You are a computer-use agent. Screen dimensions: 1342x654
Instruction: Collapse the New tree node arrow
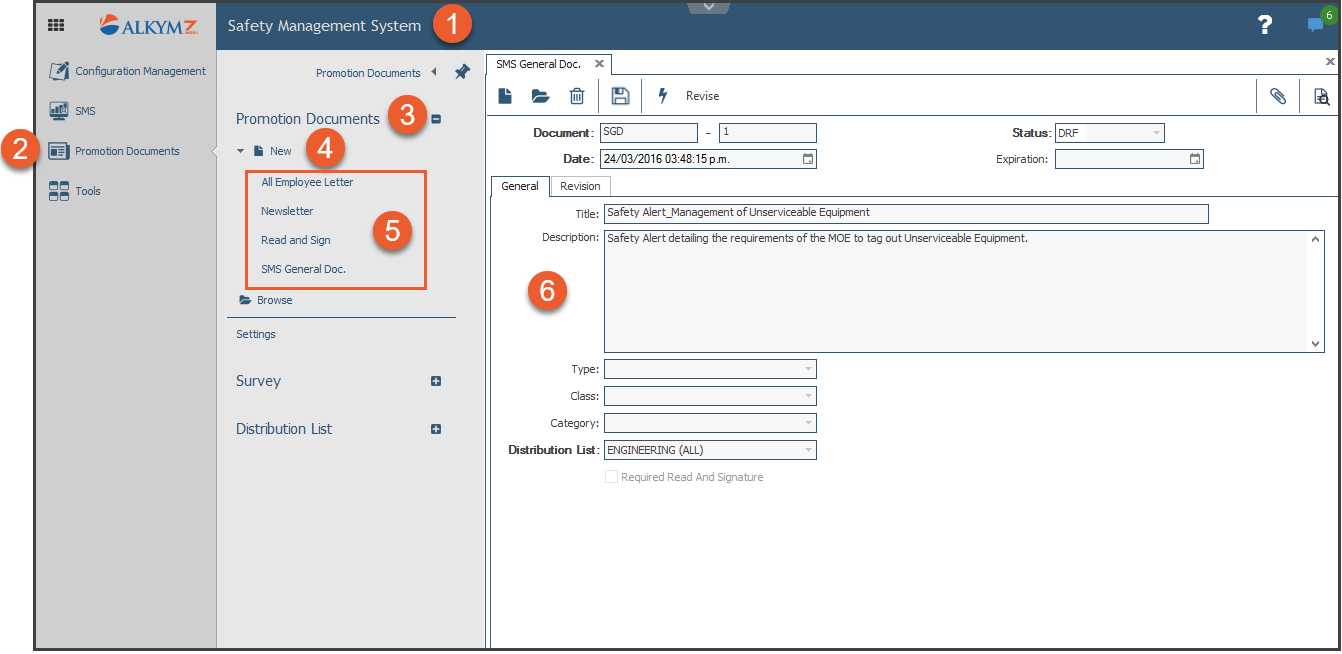point(240,151)
